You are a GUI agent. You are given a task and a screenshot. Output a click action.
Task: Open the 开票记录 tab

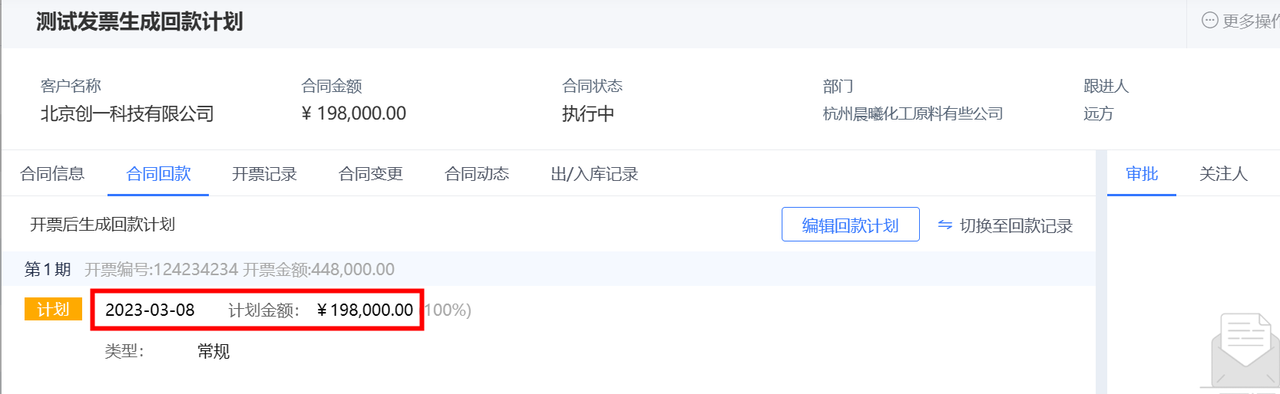(x=264, y=173)
